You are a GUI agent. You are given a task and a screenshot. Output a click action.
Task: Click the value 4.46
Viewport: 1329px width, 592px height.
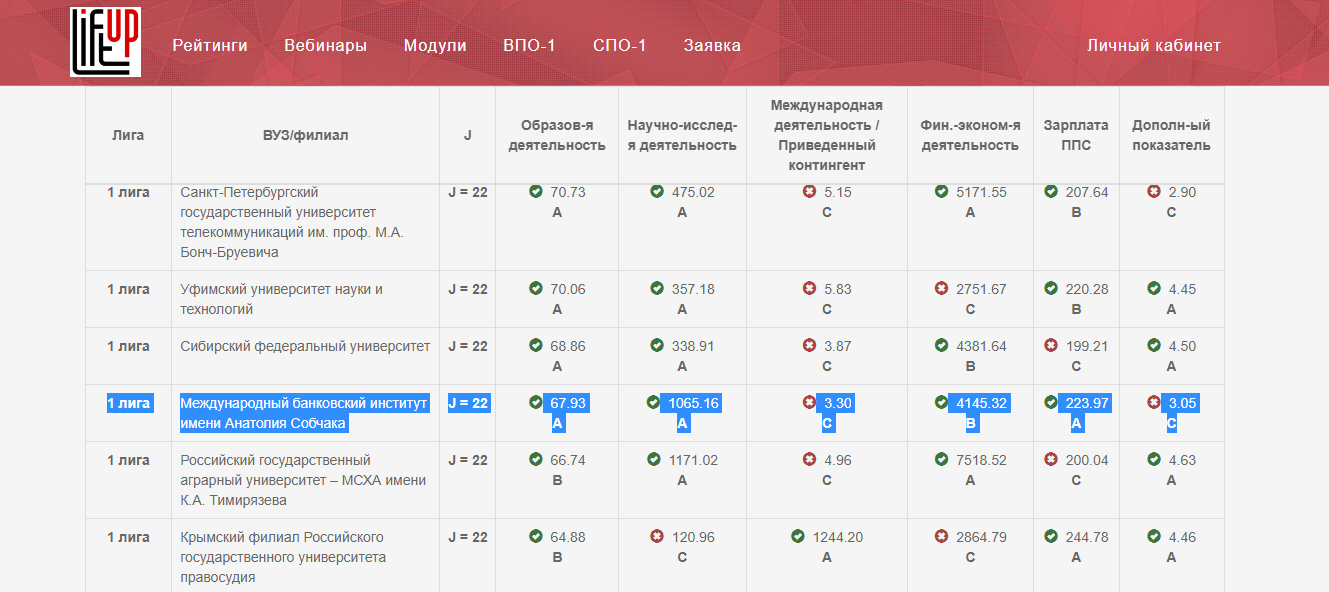point(1182,537)
